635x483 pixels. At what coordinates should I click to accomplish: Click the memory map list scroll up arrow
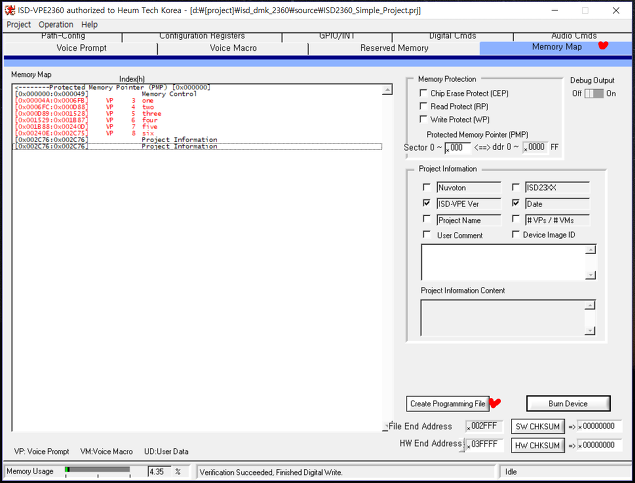387,89
